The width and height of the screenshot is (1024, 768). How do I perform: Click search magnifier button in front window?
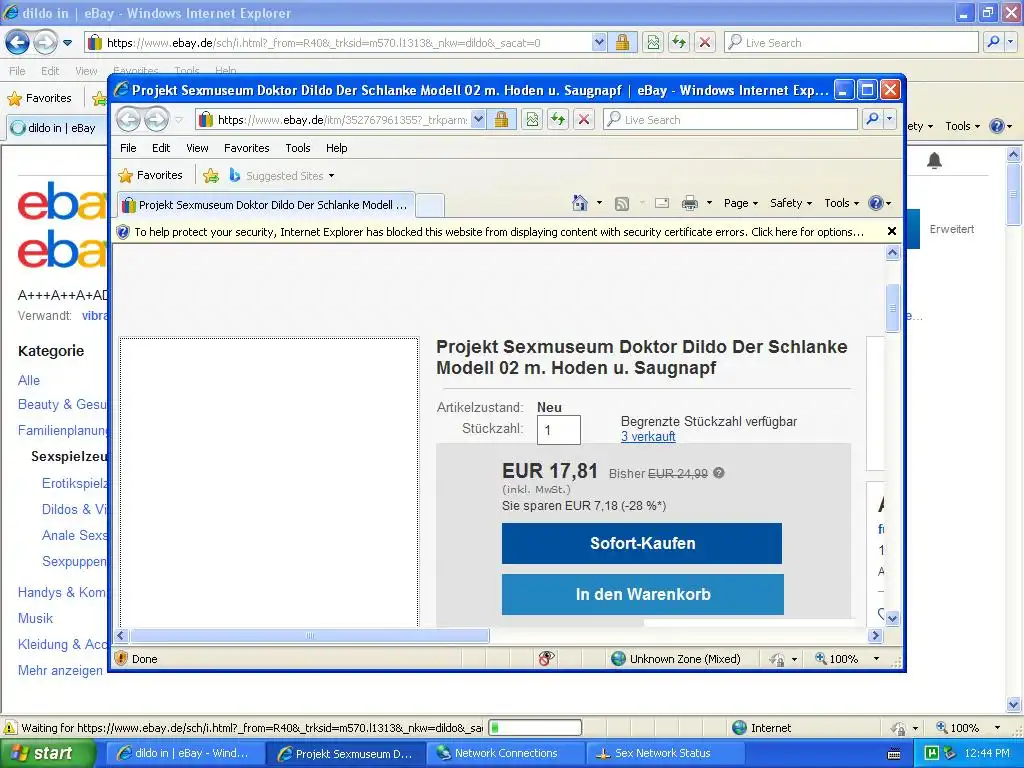(x=873, y=120)
